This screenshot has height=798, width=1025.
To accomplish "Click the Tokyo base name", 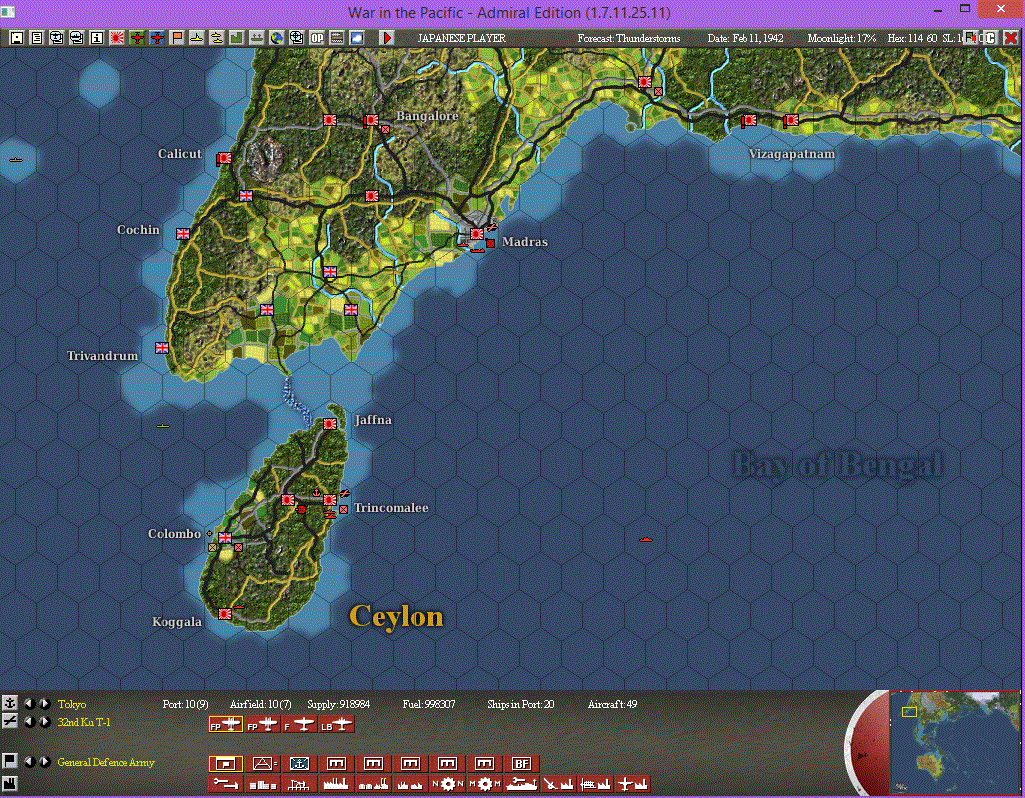I will 71,704.
